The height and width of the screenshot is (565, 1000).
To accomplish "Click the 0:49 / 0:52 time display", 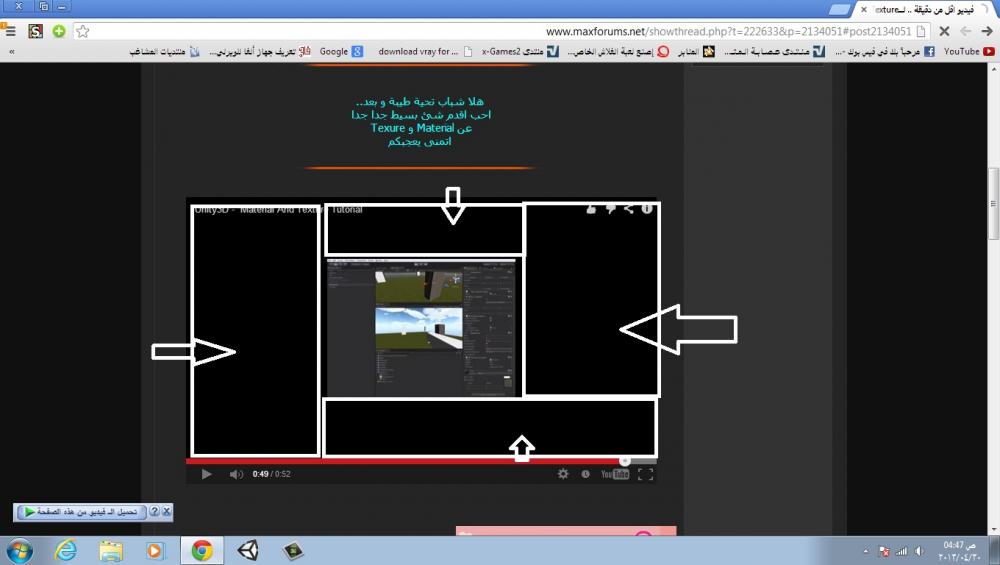I will 271,474.
